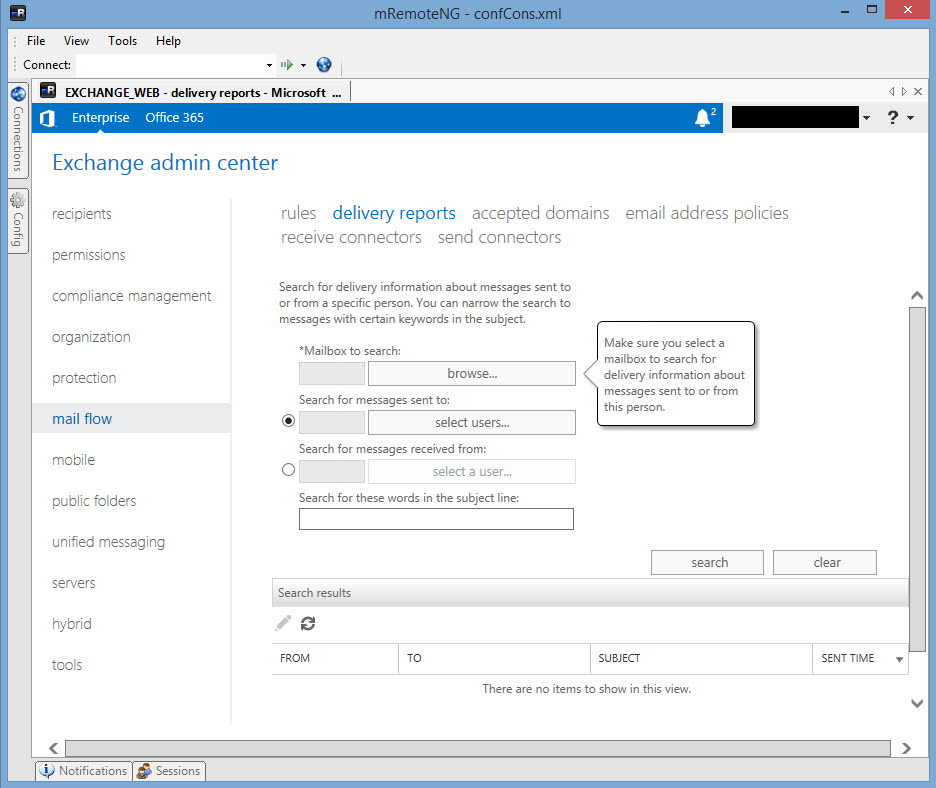The height and width of the screenshot is (788, 936).
Task: Open the account name dropdown arrow
Action: [x=866, y=118]
